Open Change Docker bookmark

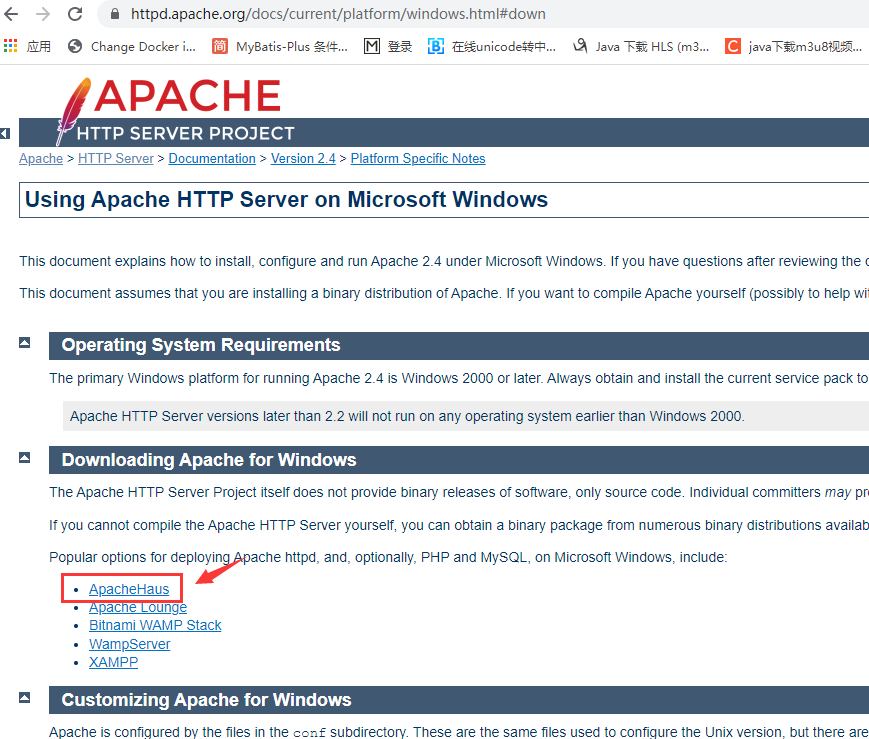coord(132,47)
